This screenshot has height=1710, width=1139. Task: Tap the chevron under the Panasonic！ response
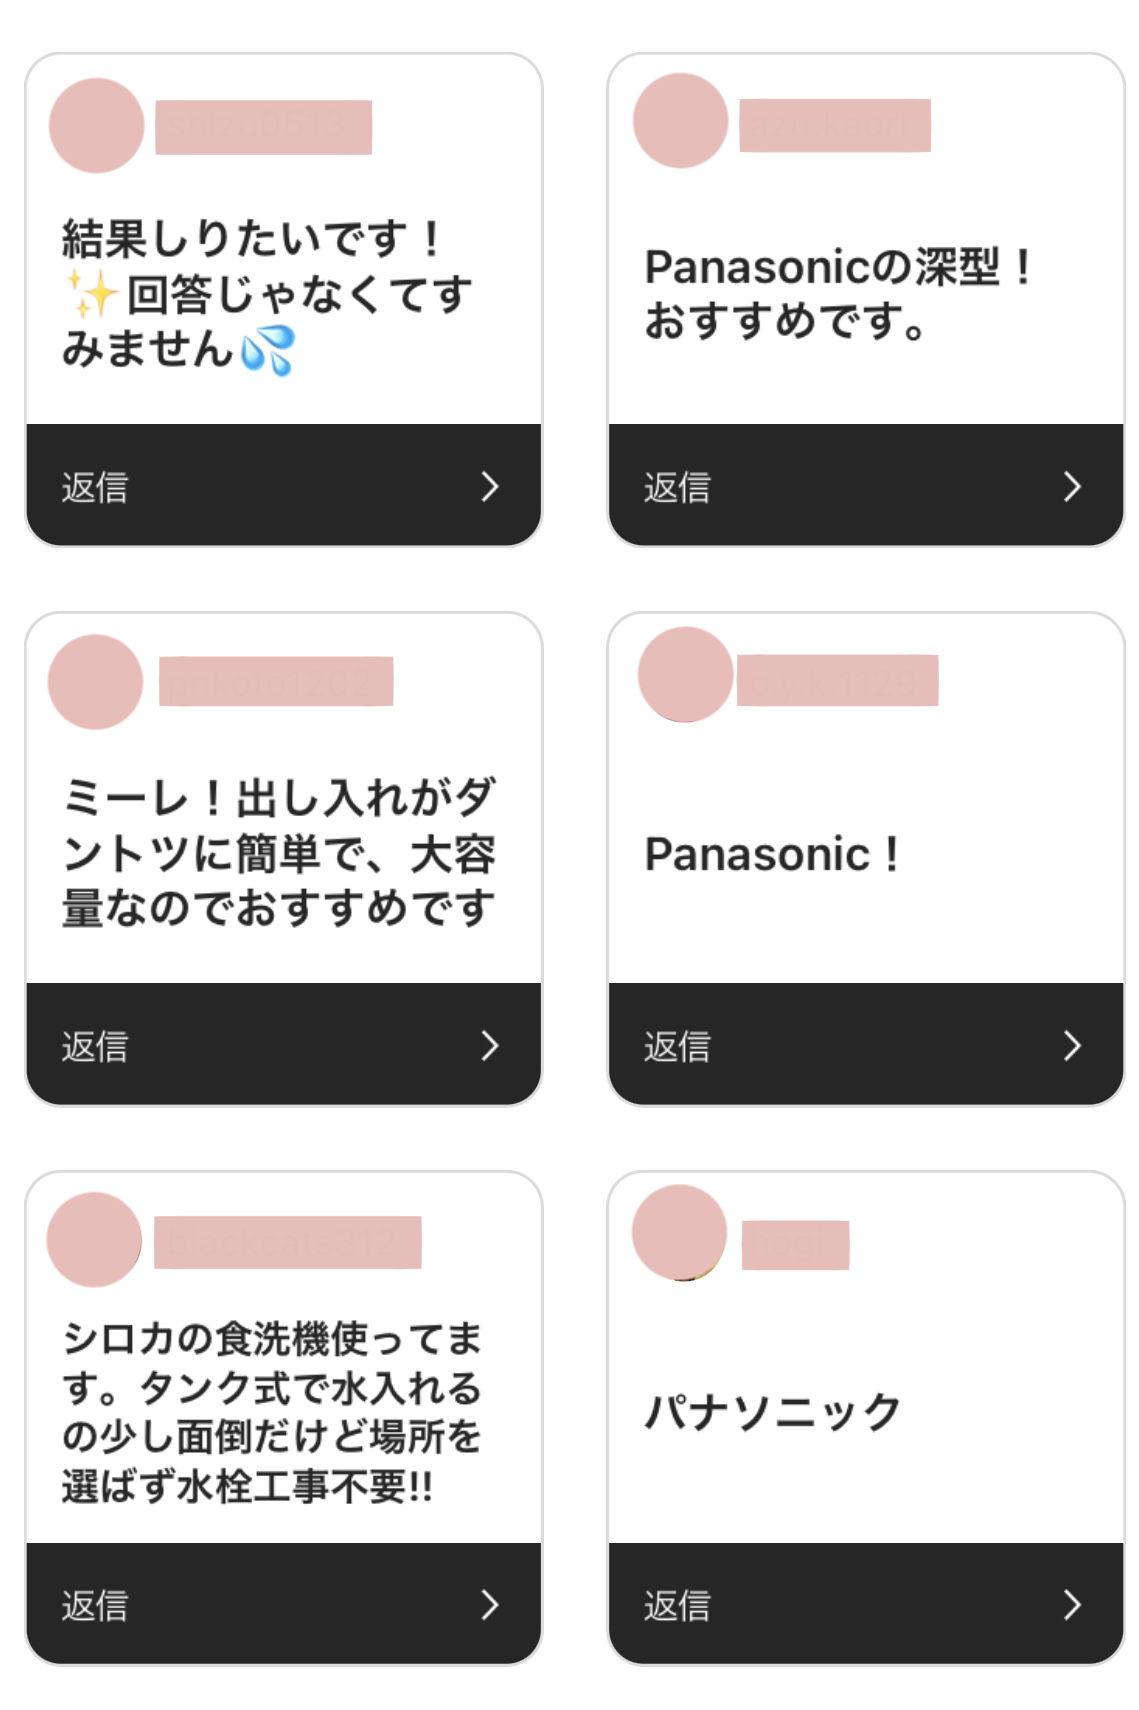coord(1072,1046)
